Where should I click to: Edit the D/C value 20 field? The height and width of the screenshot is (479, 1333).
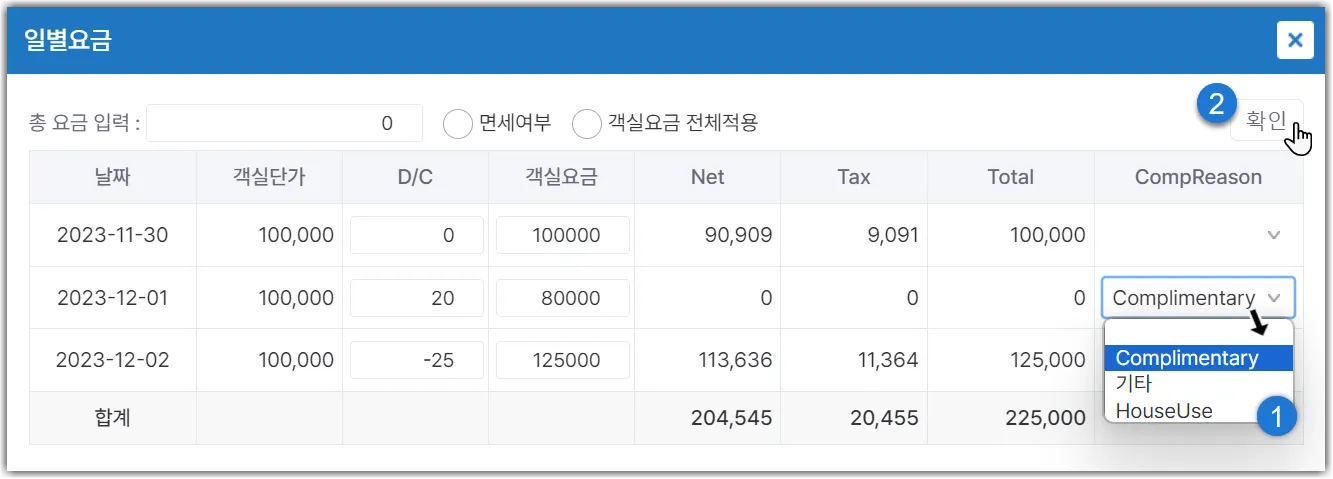pos(416,298)
